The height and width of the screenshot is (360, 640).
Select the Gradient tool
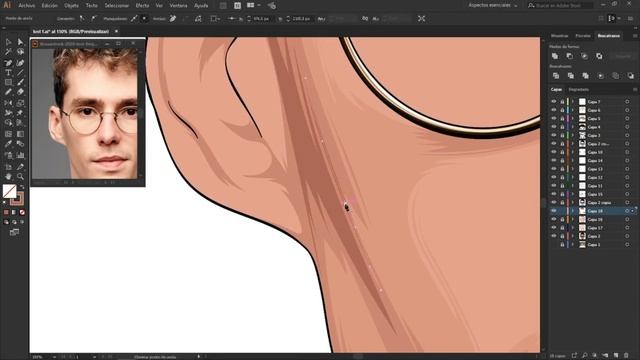(20, 134)
